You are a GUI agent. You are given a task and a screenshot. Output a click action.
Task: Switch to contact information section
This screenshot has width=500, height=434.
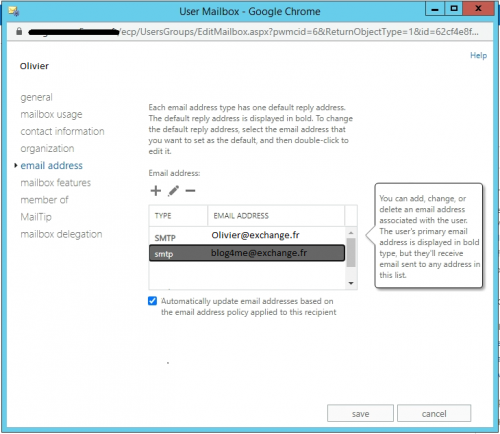pos(62,131)
